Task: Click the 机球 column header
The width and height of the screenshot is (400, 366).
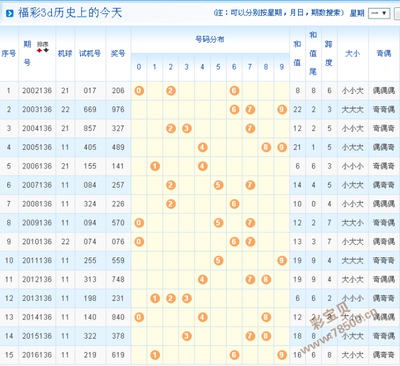Action: pyautogui.click(x=65, y=53)
